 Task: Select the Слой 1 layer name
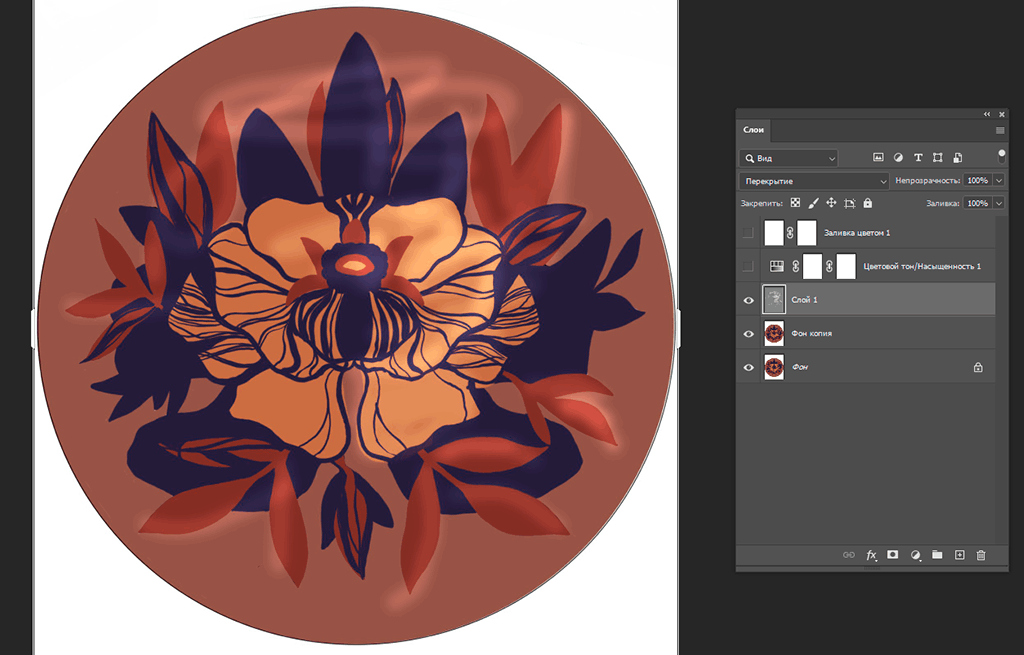(x=804, y=300)
